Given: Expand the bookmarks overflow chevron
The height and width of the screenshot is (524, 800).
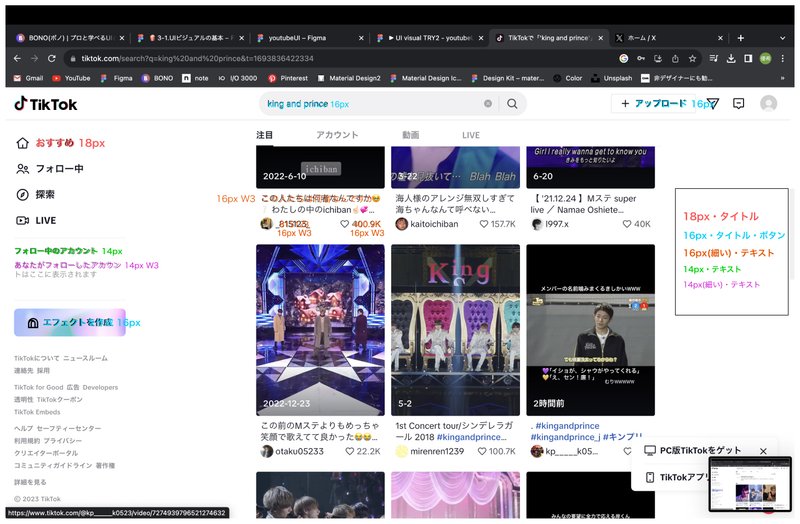Looking at the screenshot, I should (x=782, y=78).
